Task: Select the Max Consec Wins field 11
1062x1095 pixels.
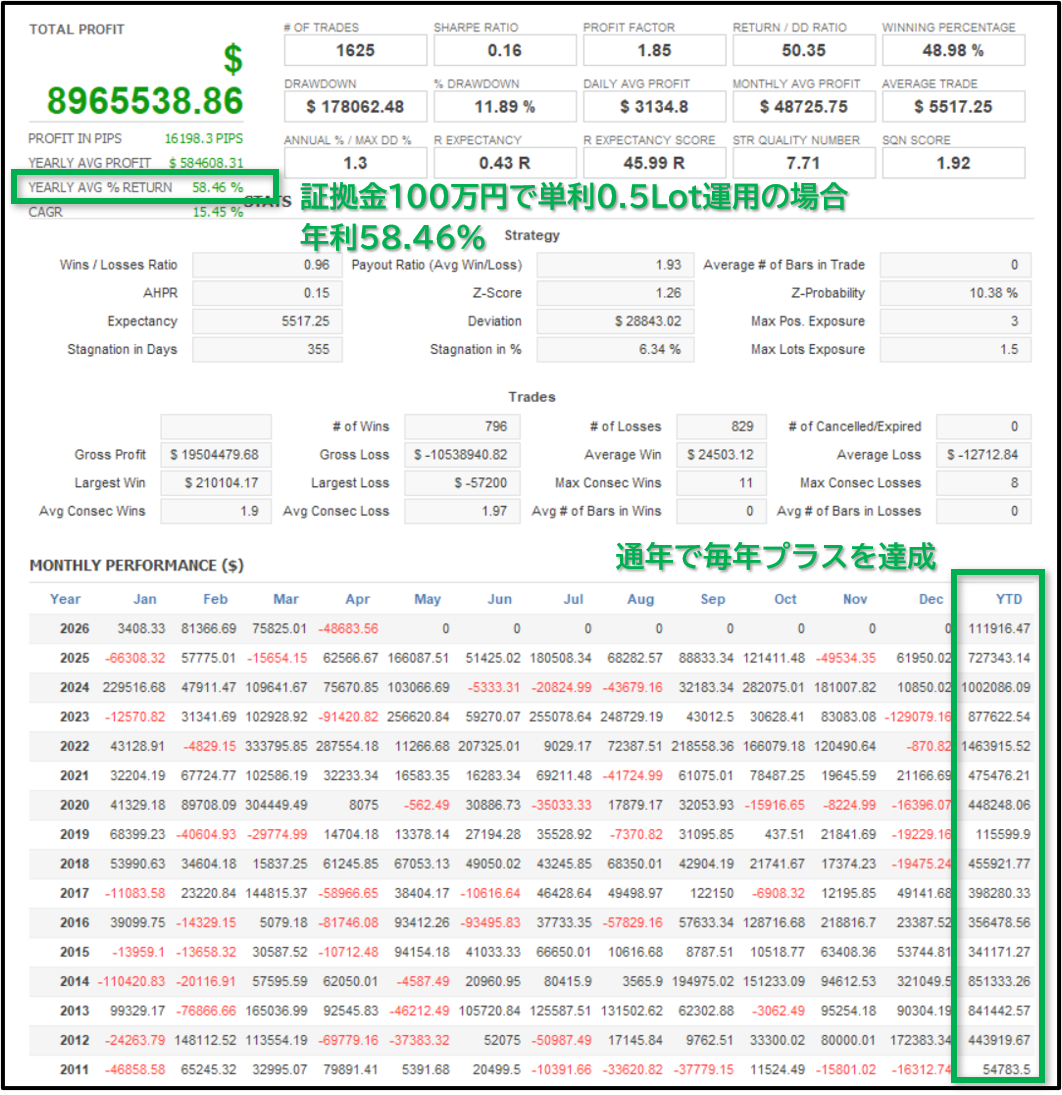Action: point(721,483)
